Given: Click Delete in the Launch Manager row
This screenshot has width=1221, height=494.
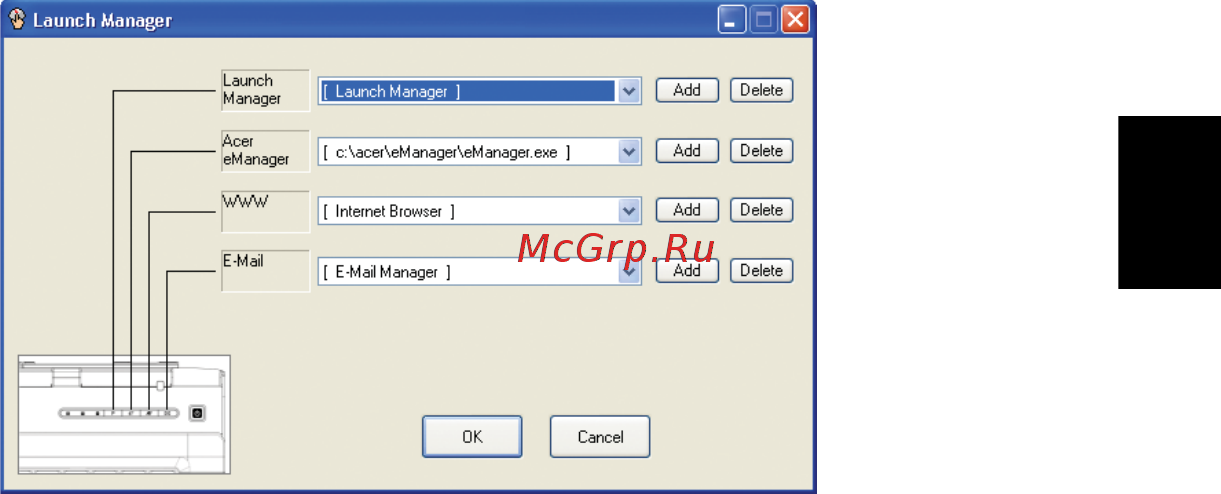Looking at the screenshot, I should pyautogui.click(x=761, y=90).
